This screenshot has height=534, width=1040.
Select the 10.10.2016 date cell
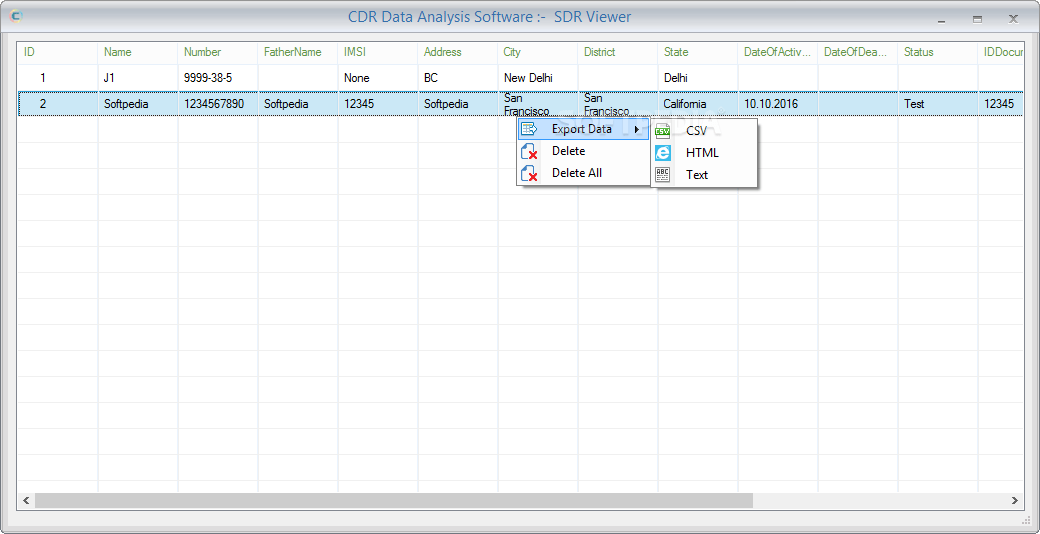click(x=778, y=103)
